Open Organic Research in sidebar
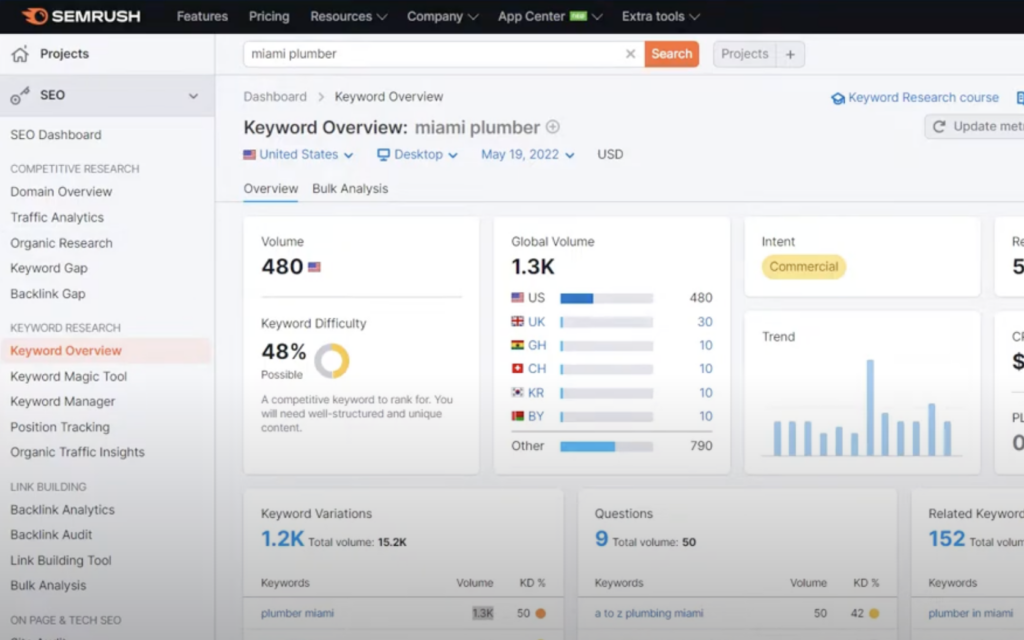 [x=61, y=243]
